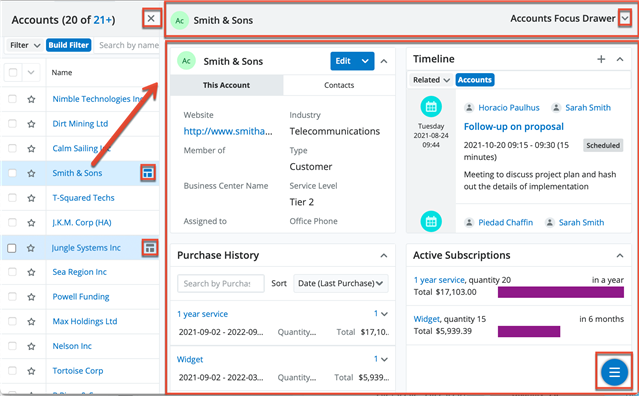Click the second calendar icon near Piedad Chaffin

click(431, 222)
